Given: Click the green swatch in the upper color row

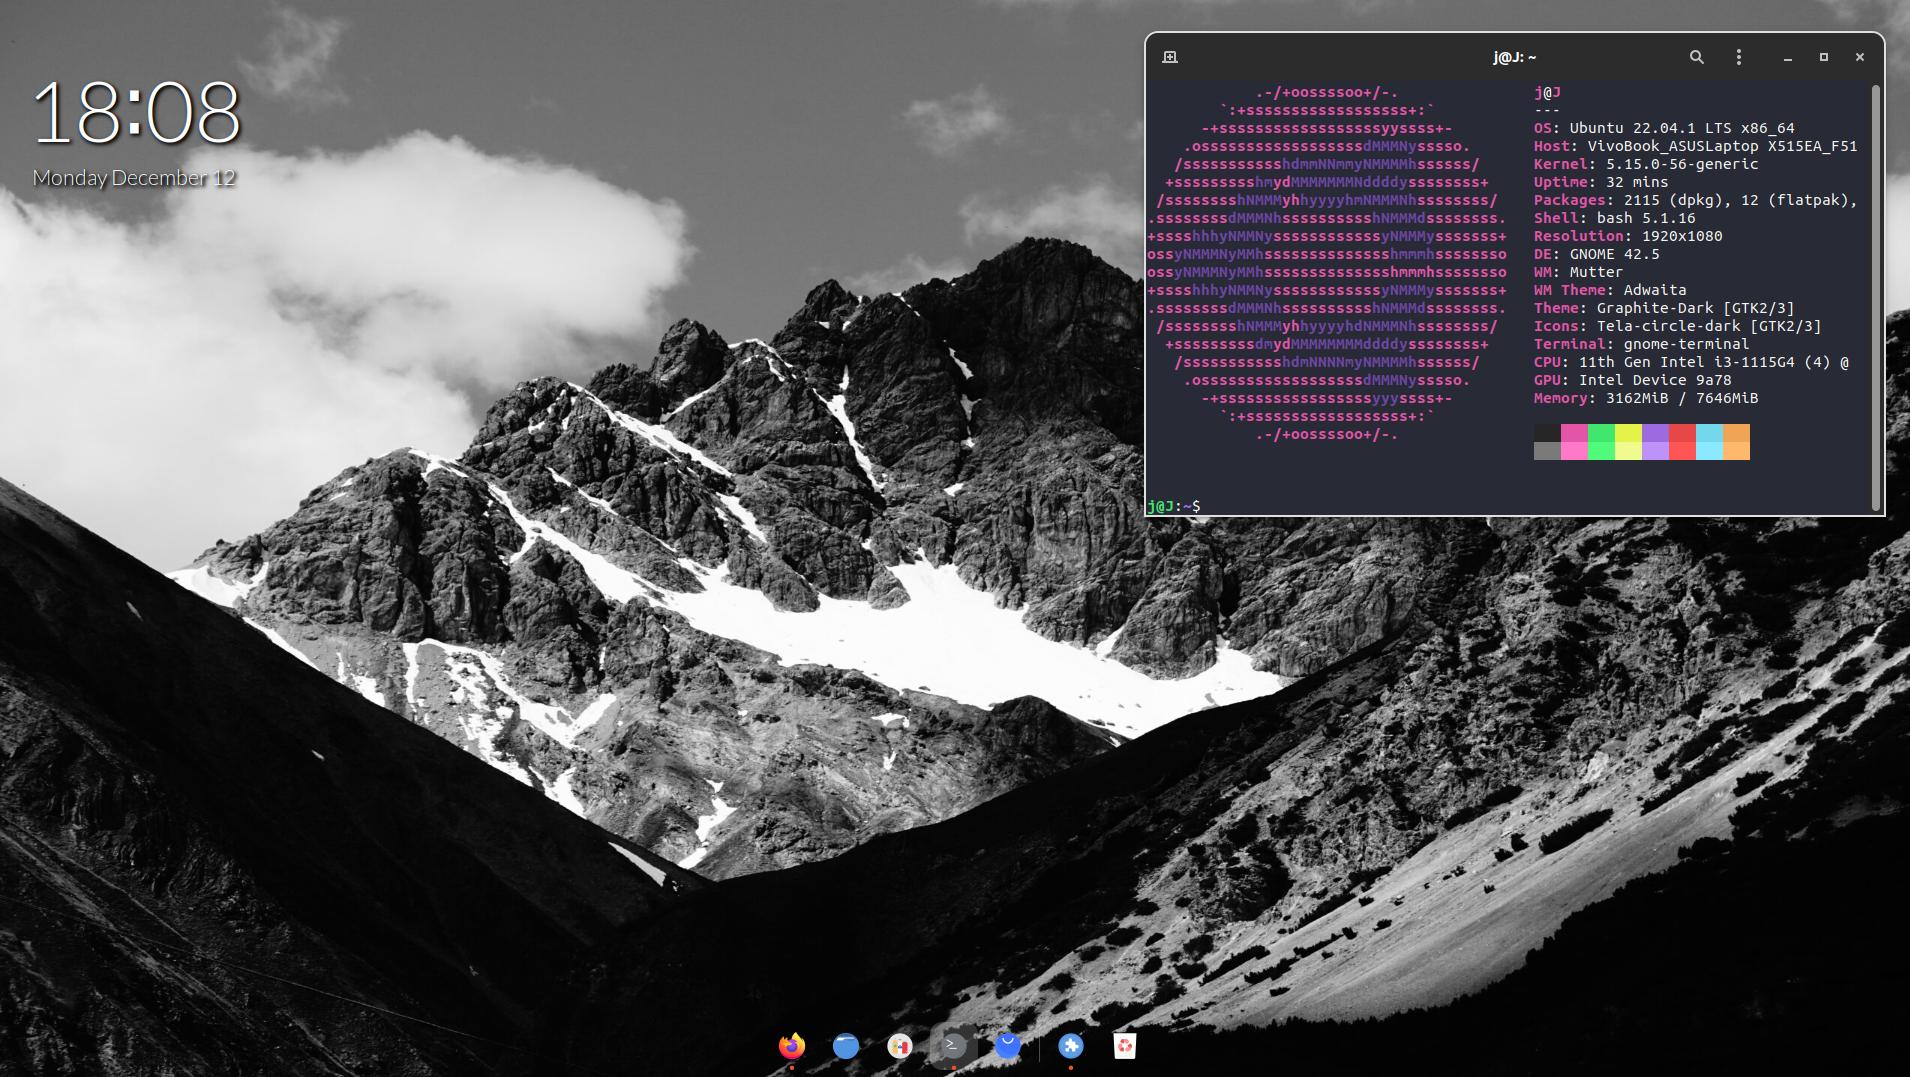Looking at the screenshot, I should pos(1601,432).
